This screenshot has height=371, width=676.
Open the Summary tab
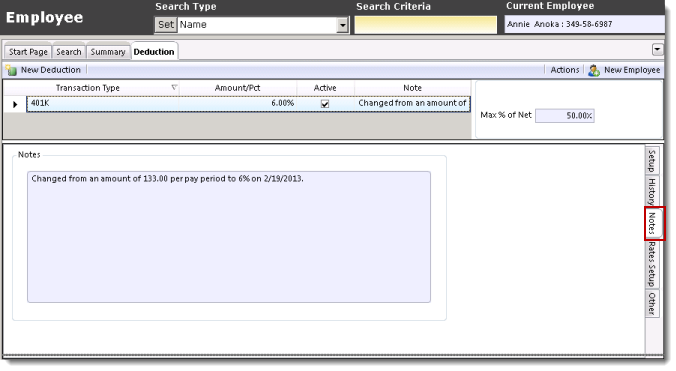[x=108, y=52]
